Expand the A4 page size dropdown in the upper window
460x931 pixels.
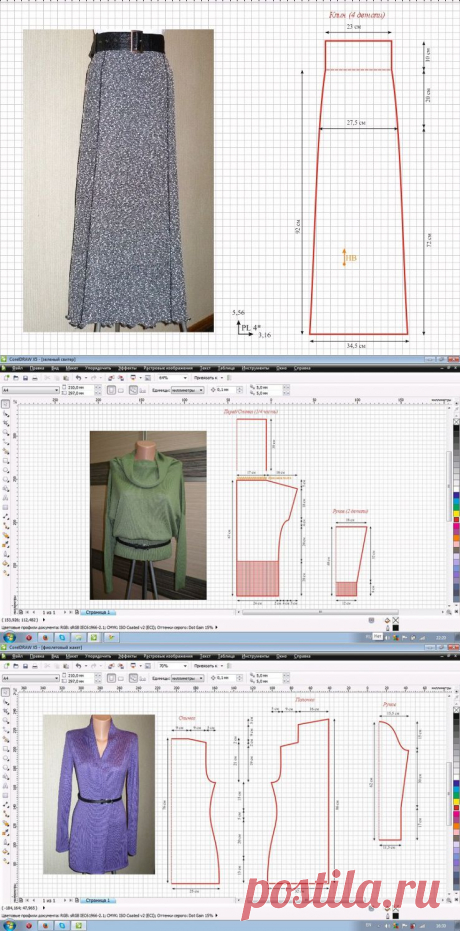31,390
